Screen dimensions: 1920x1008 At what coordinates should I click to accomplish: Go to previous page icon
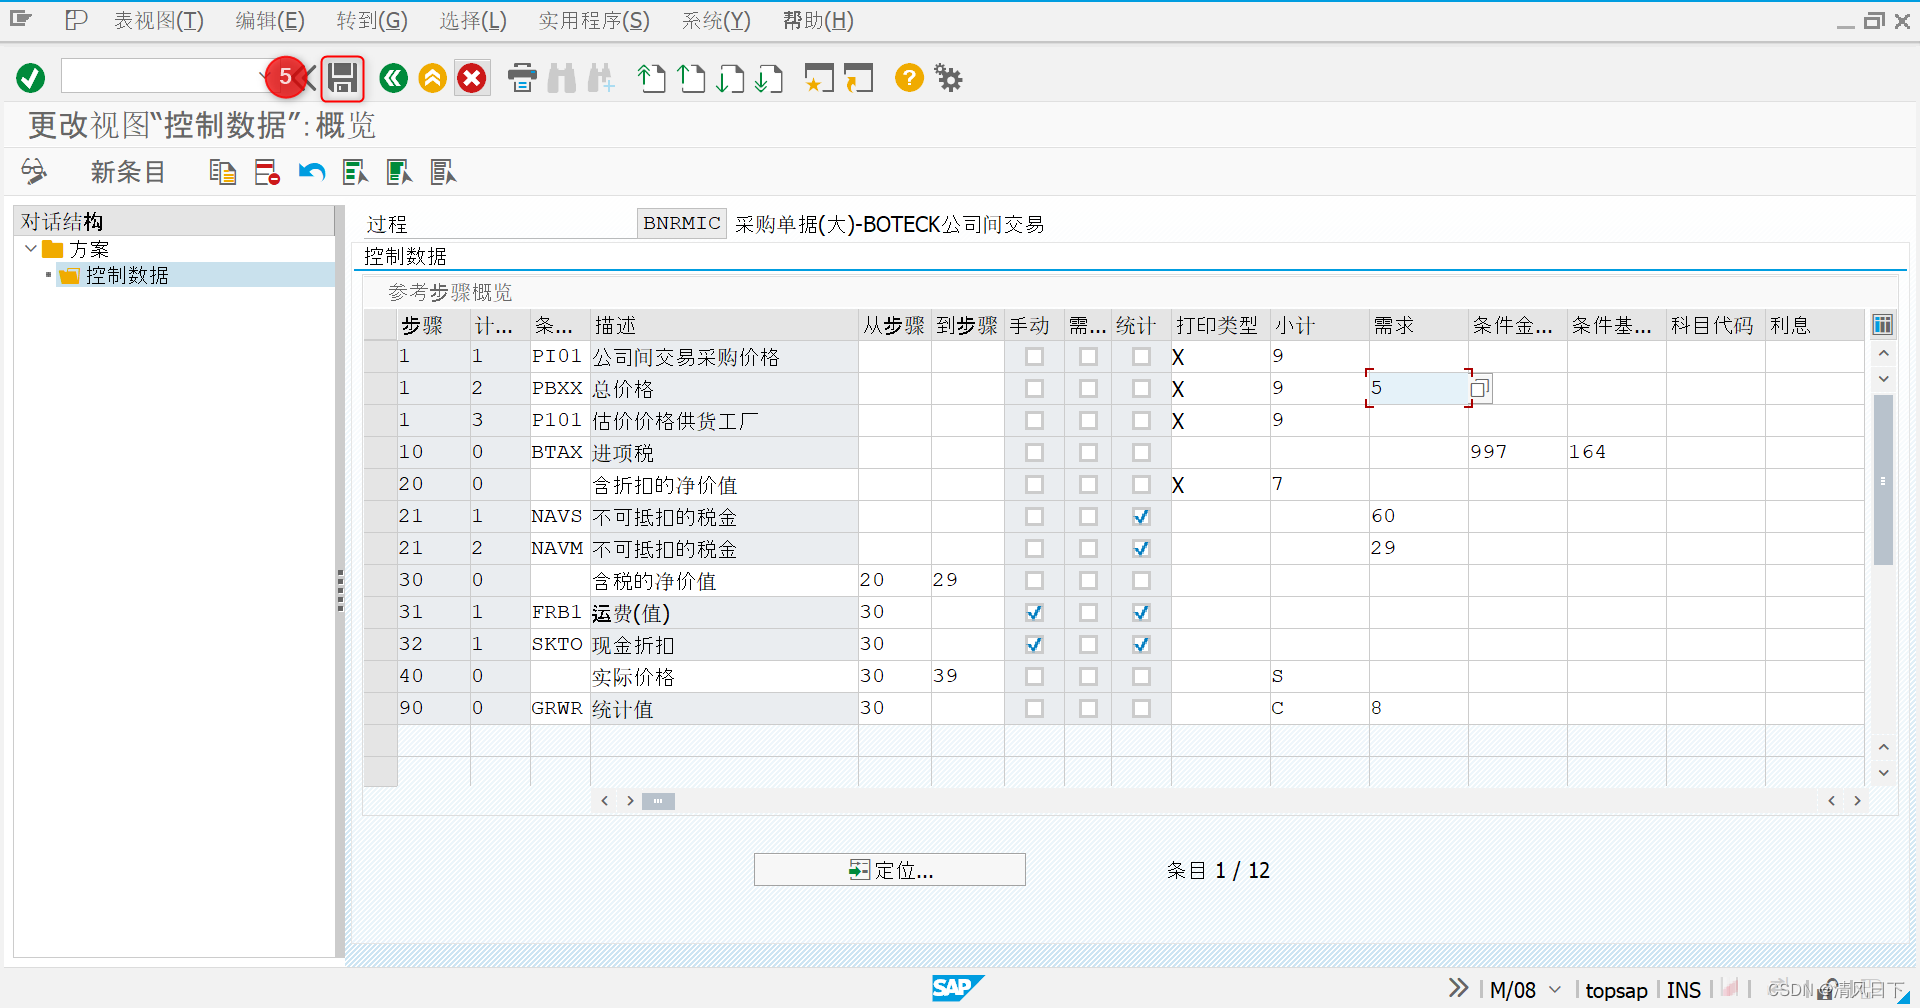pos(691,78)
